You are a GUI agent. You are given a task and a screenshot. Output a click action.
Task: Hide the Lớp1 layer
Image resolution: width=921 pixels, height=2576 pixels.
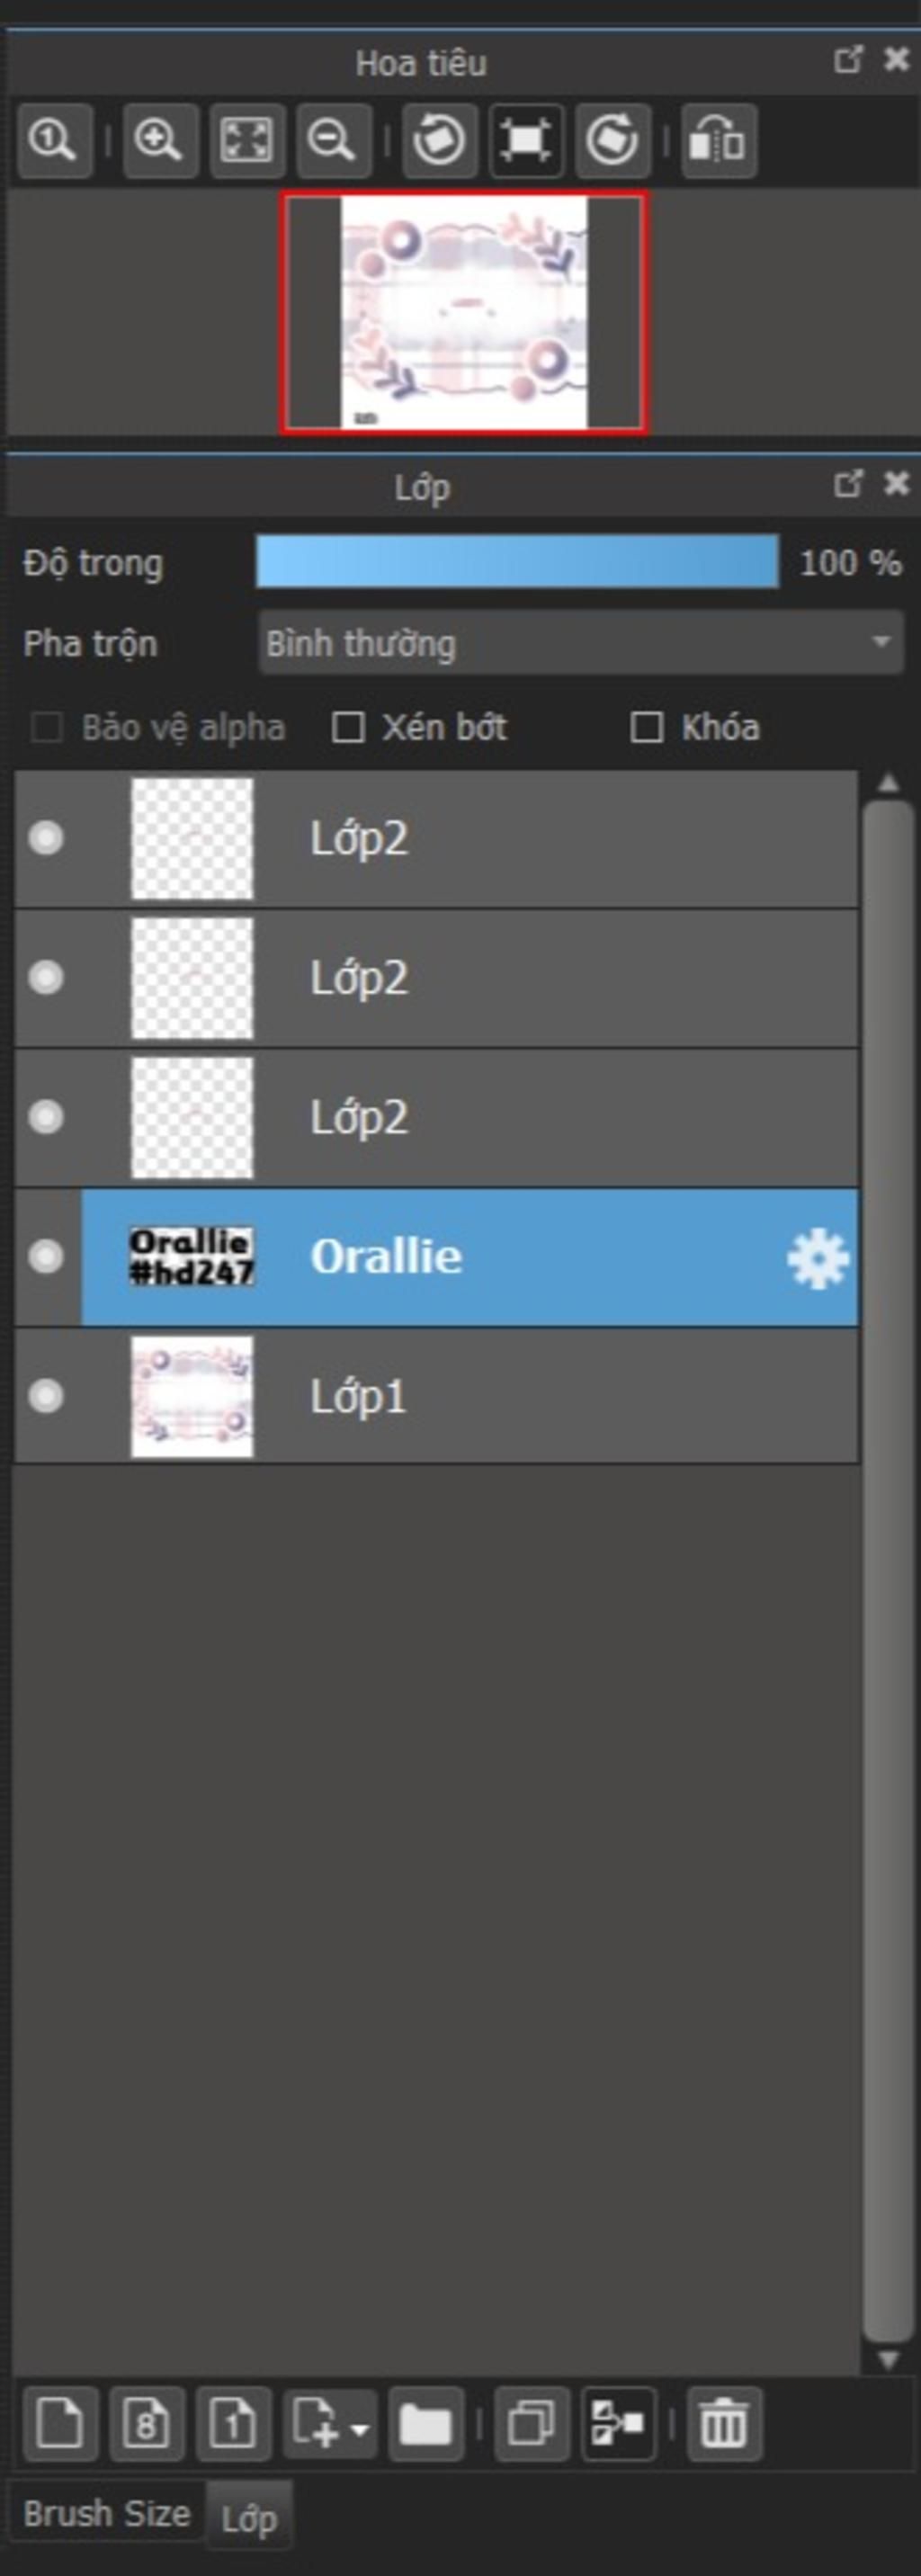tap(46, 1396)
